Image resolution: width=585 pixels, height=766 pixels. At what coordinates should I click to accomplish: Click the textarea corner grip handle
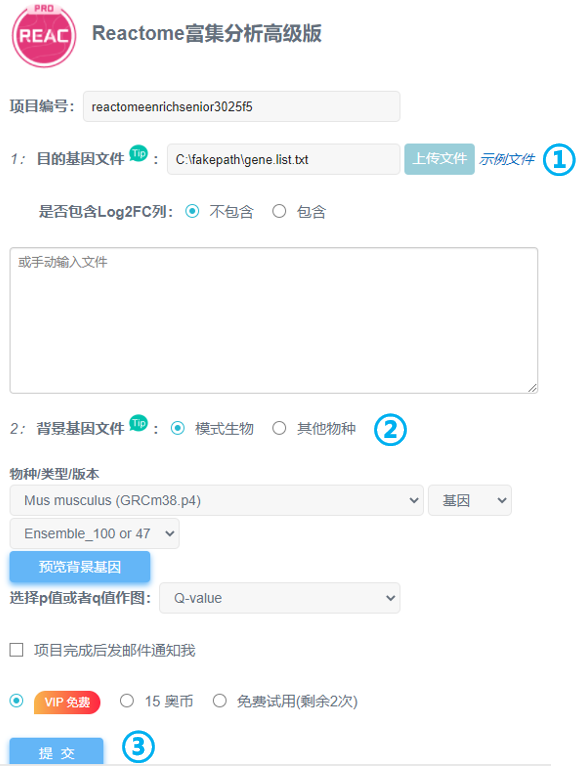click(x=532, y=388)
